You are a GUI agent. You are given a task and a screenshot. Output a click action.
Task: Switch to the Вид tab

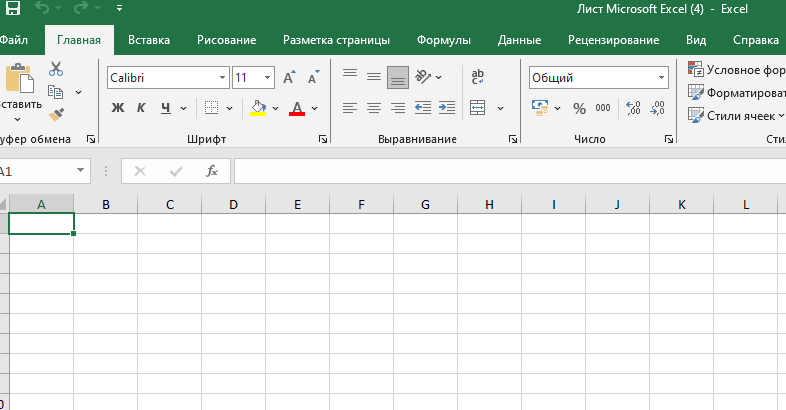pyautogui.click(x=696, y=40)
